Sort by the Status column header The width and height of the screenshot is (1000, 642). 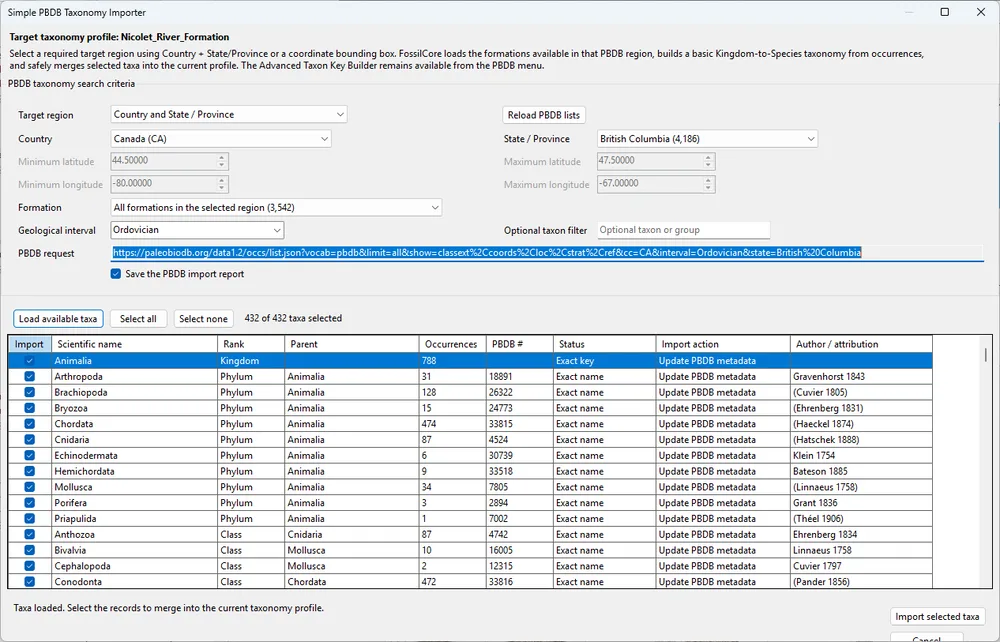click(604, 344)
